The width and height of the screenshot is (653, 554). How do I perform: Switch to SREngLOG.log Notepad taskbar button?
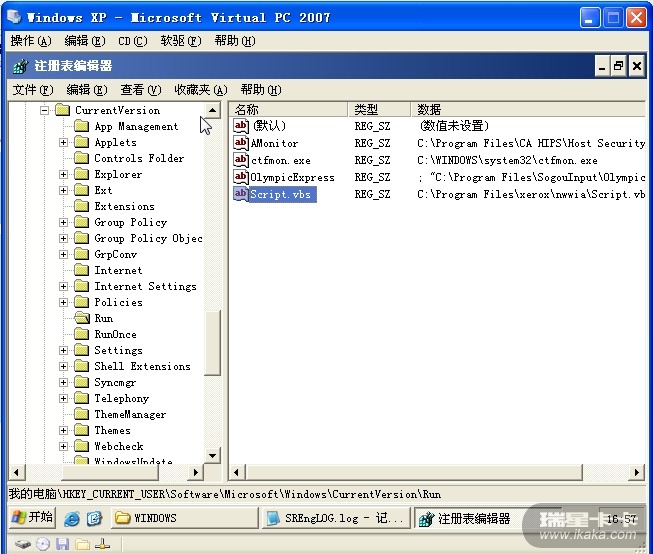[336, 518]
